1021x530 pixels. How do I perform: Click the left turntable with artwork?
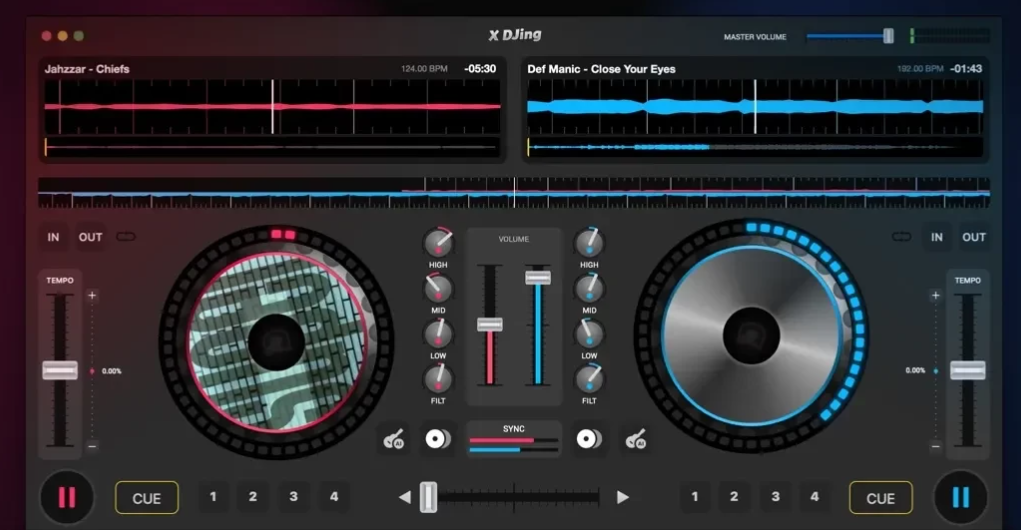pyautogui.click(x=277, y=341)
